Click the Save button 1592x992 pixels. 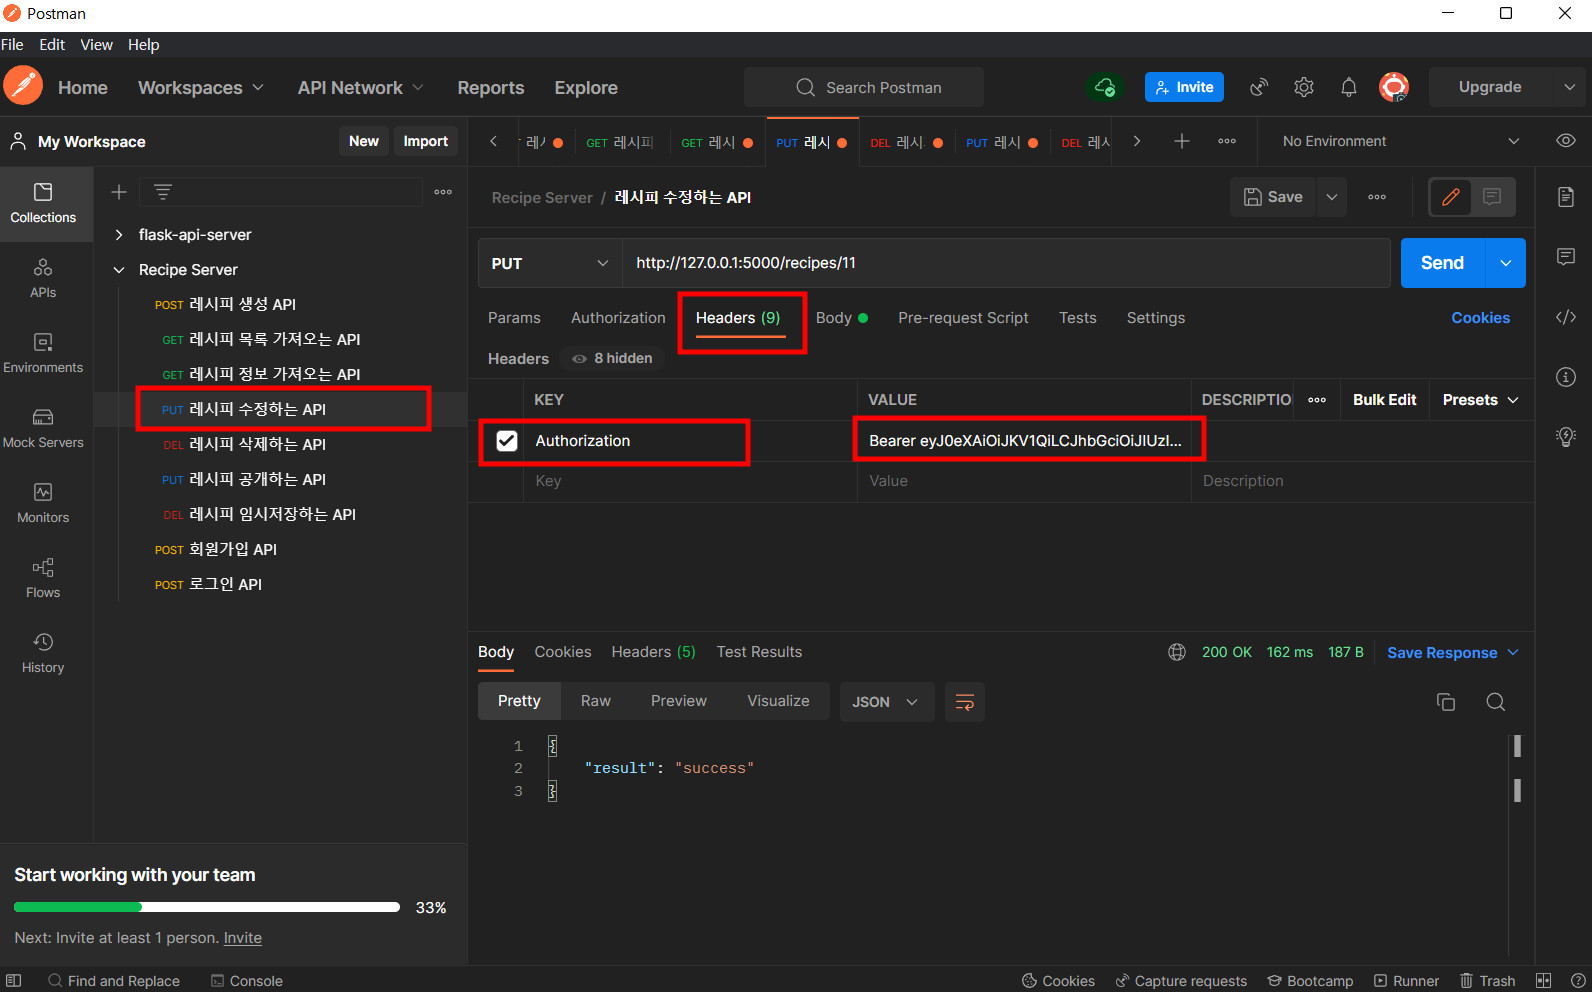click(x=1274, y=197)
